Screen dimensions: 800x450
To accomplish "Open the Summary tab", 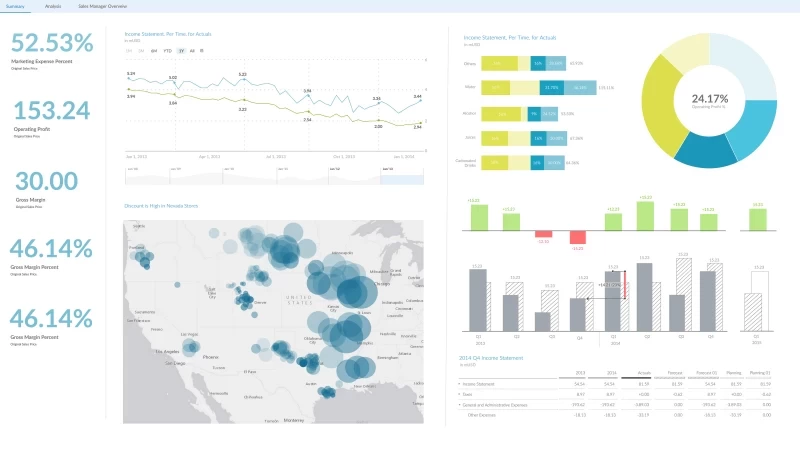I will click(x=15, y=6).
